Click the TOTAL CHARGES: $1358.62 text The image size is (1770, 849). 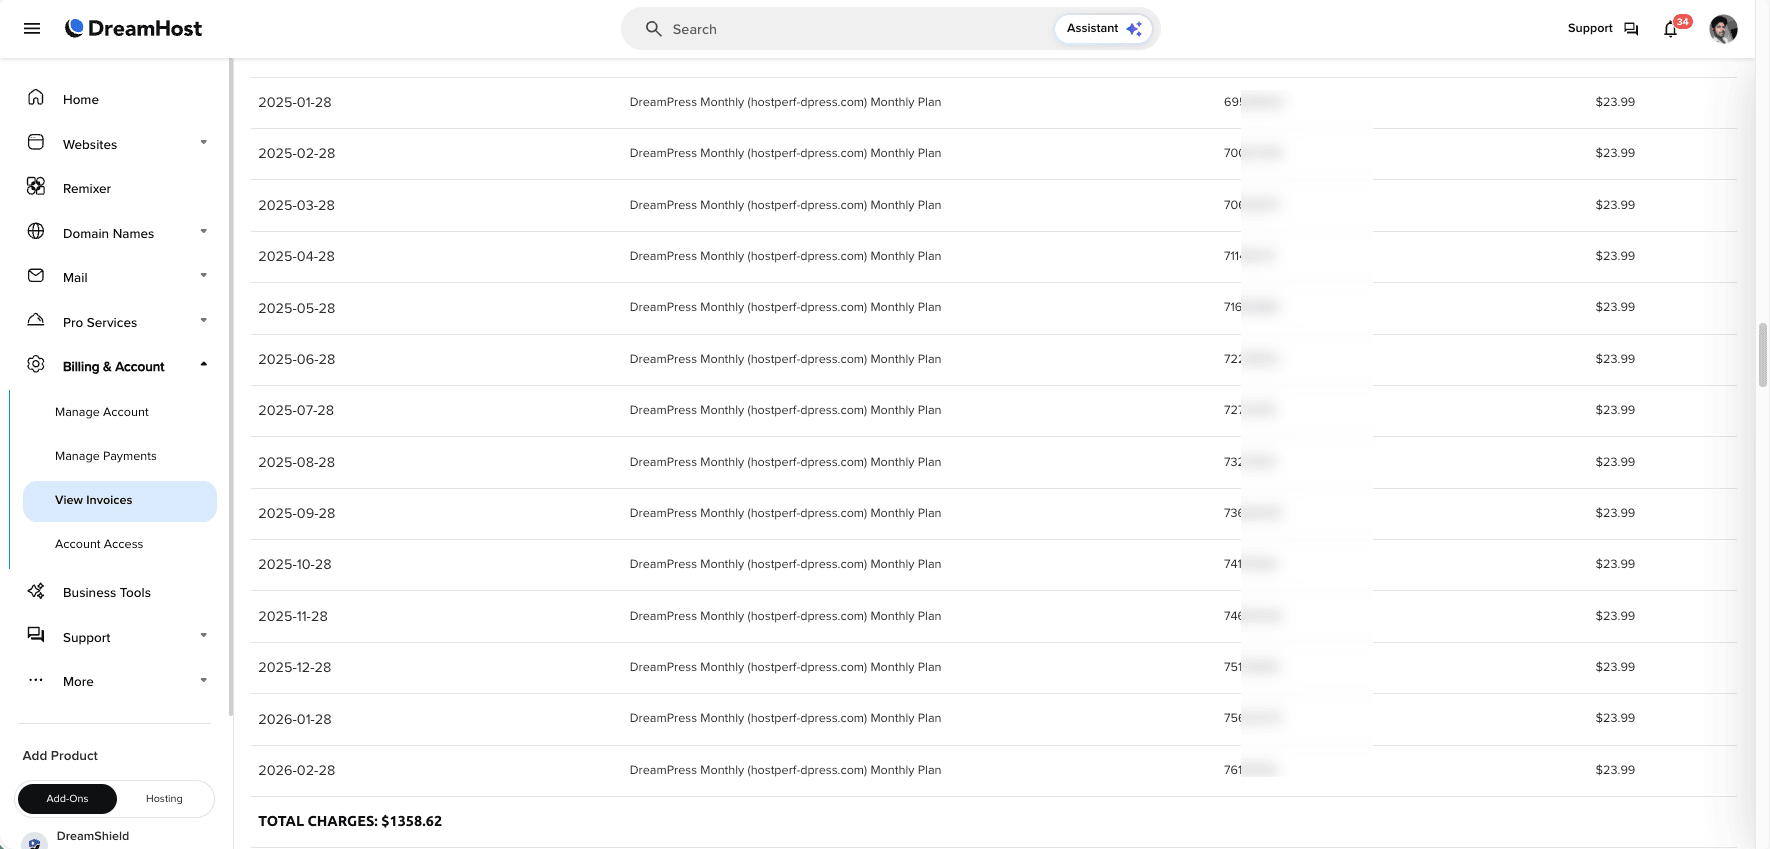pyautogui.click(x=350, y=821)
